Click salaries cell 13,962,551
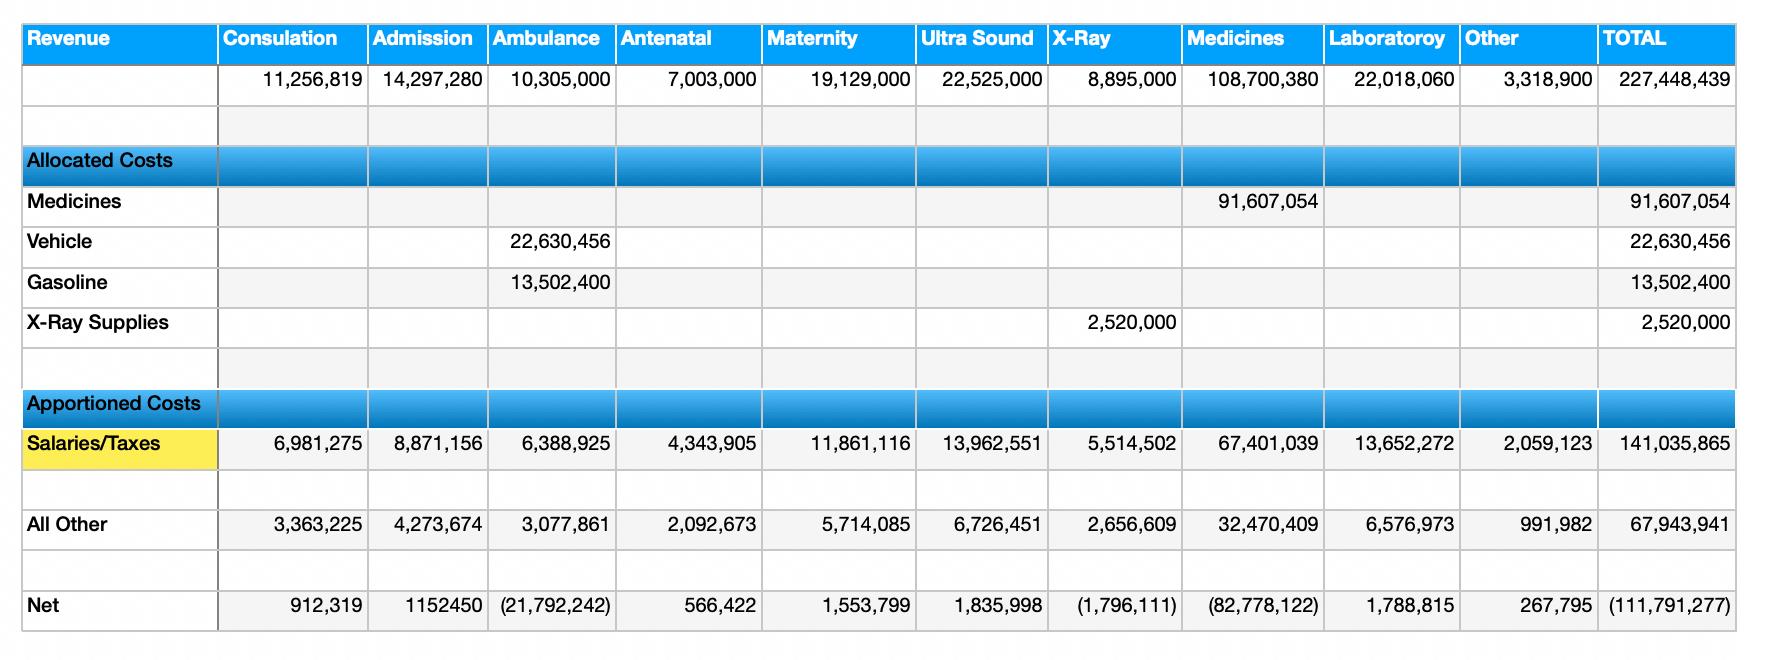This screenshot has width=1774, height=660. click(982, 449)
